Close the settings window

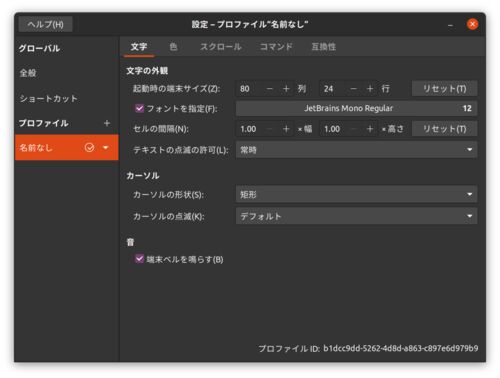click(472, 24)
